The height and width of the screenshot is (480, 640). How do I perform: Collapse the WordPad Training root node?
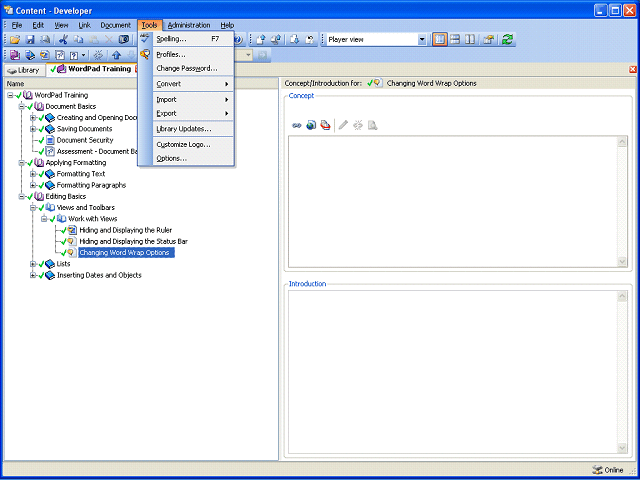tap(10, 95)
